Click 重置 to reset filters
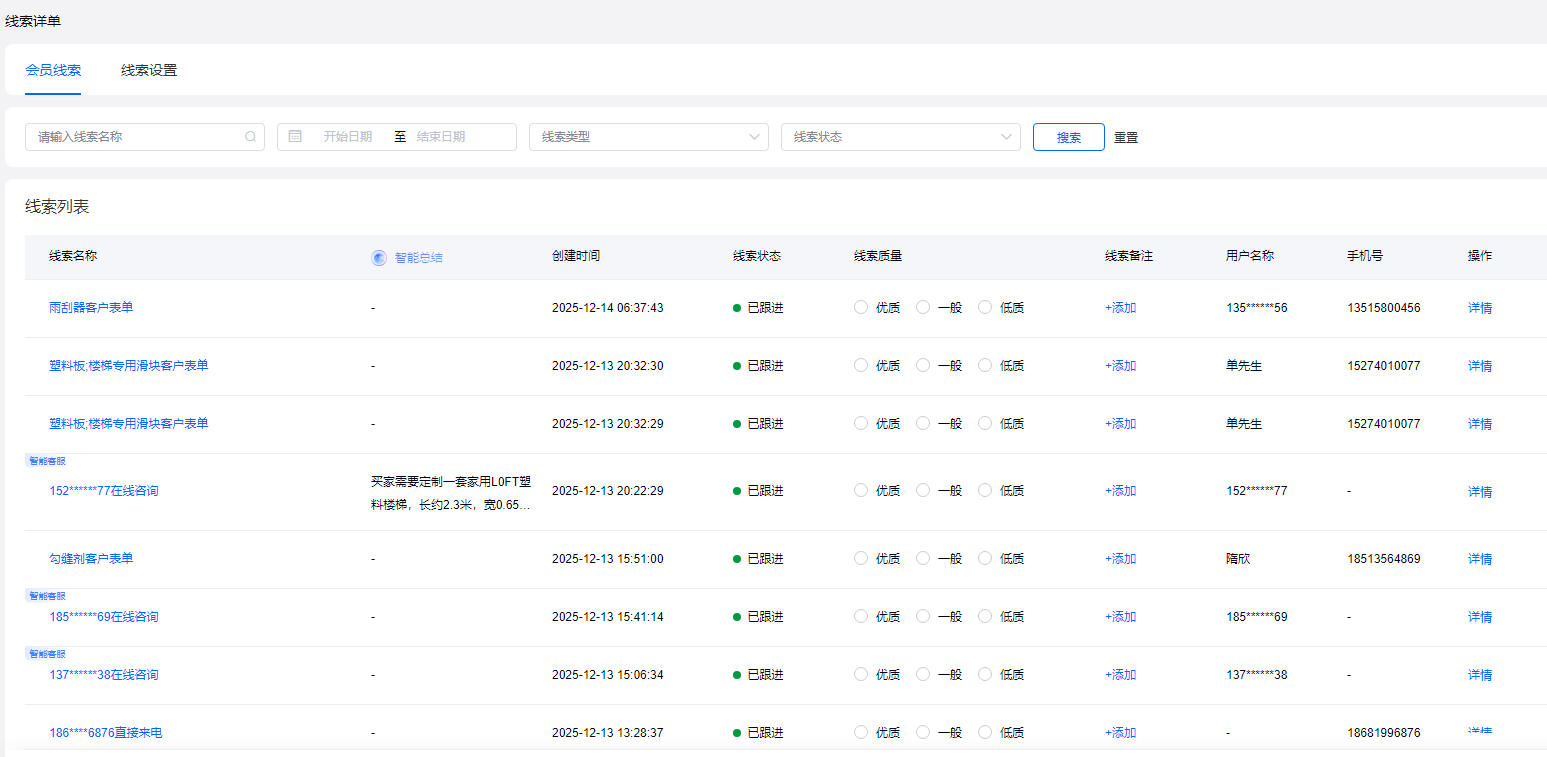 [1126, 138]
